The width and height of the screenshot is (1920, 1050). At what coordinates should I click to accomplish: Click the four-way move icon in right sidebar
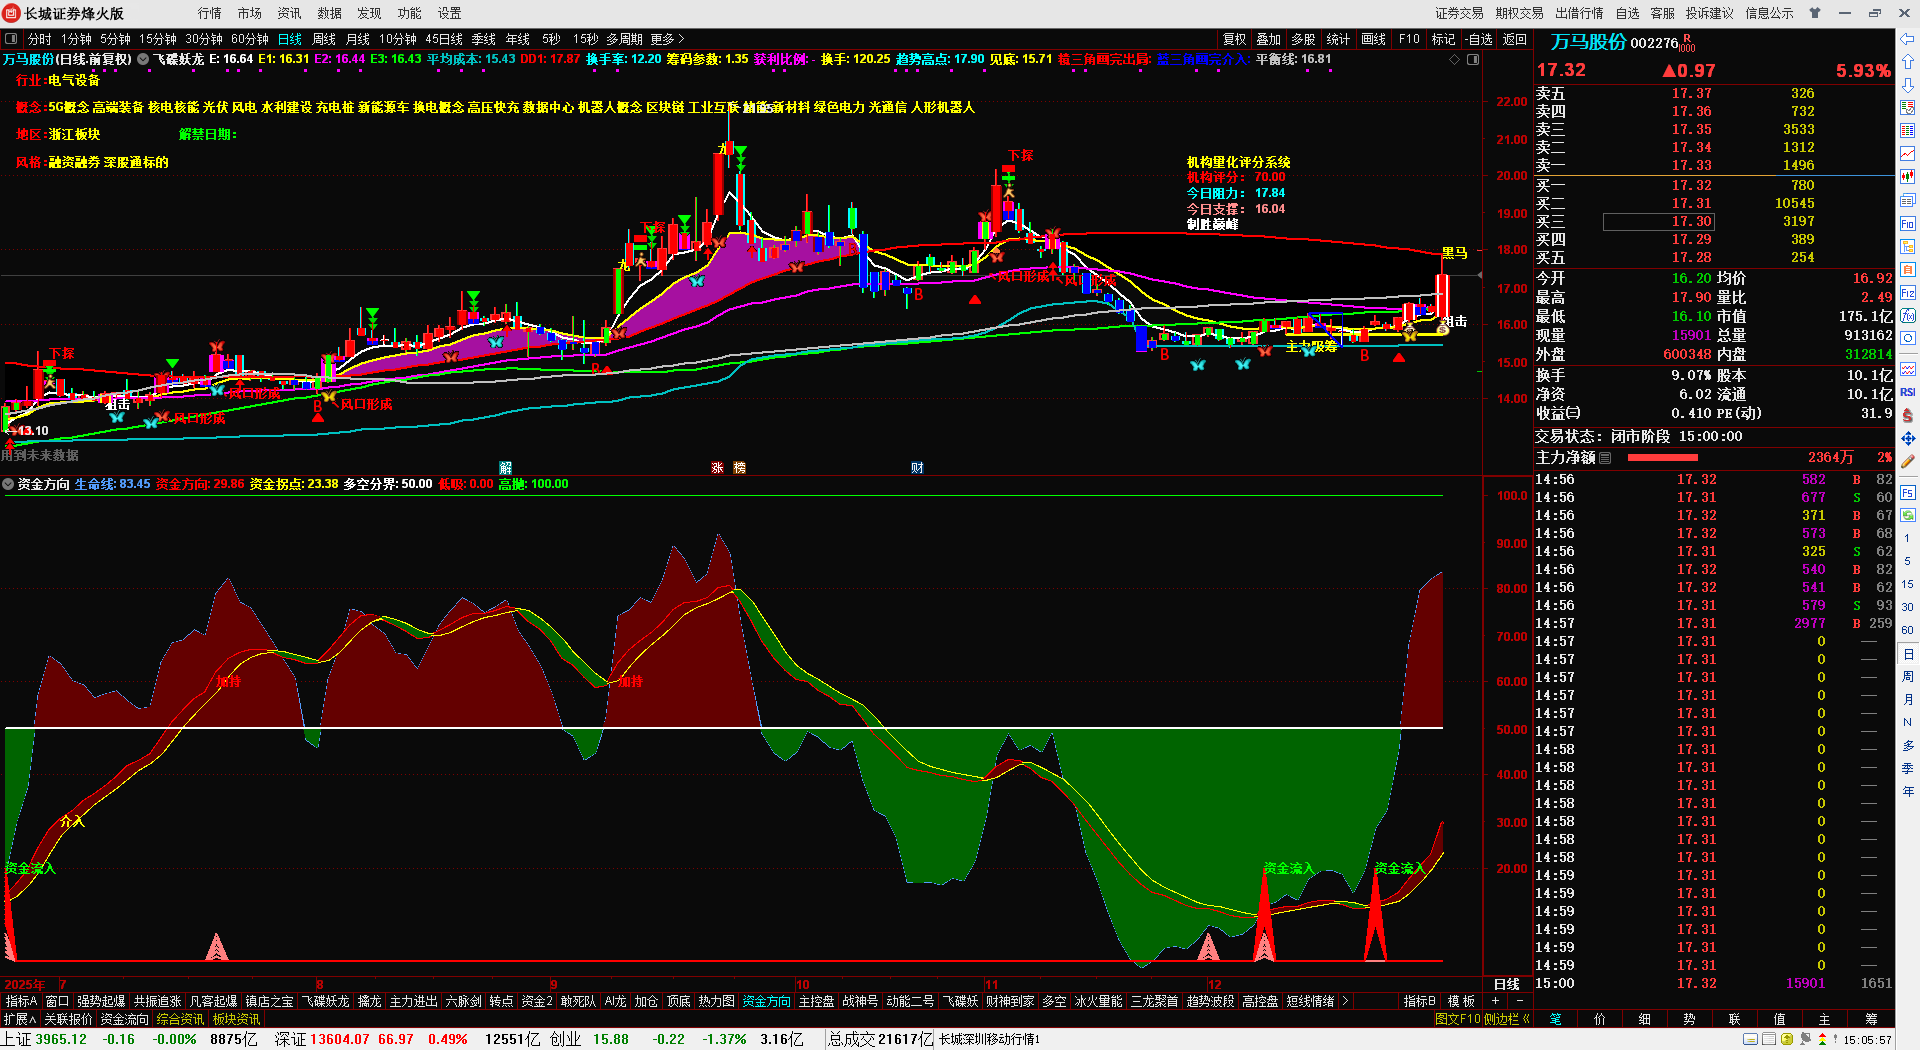[1908, 438]
